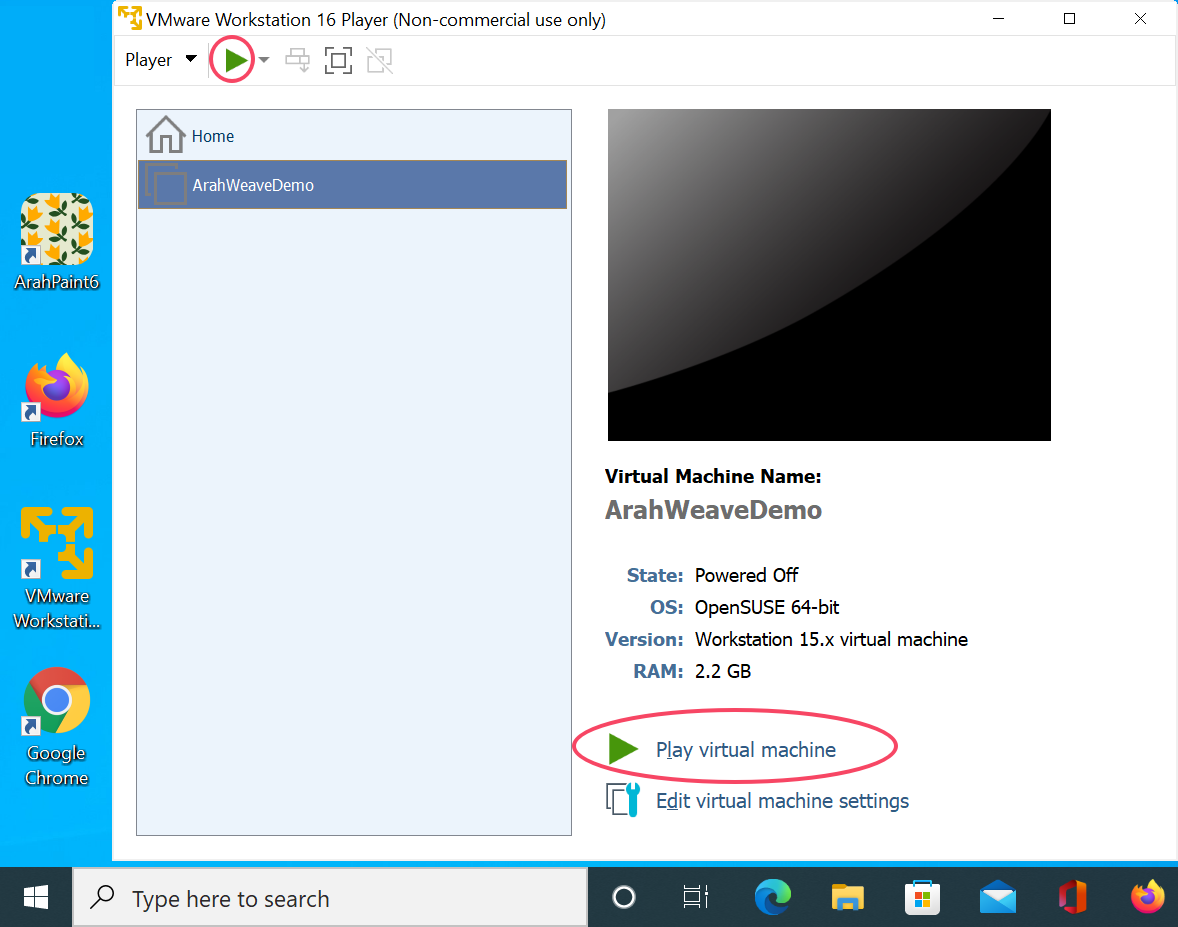Viewport: 1178px width, 927px height.
Task: Open Office from the taskbar
Action: (1073, 898)
